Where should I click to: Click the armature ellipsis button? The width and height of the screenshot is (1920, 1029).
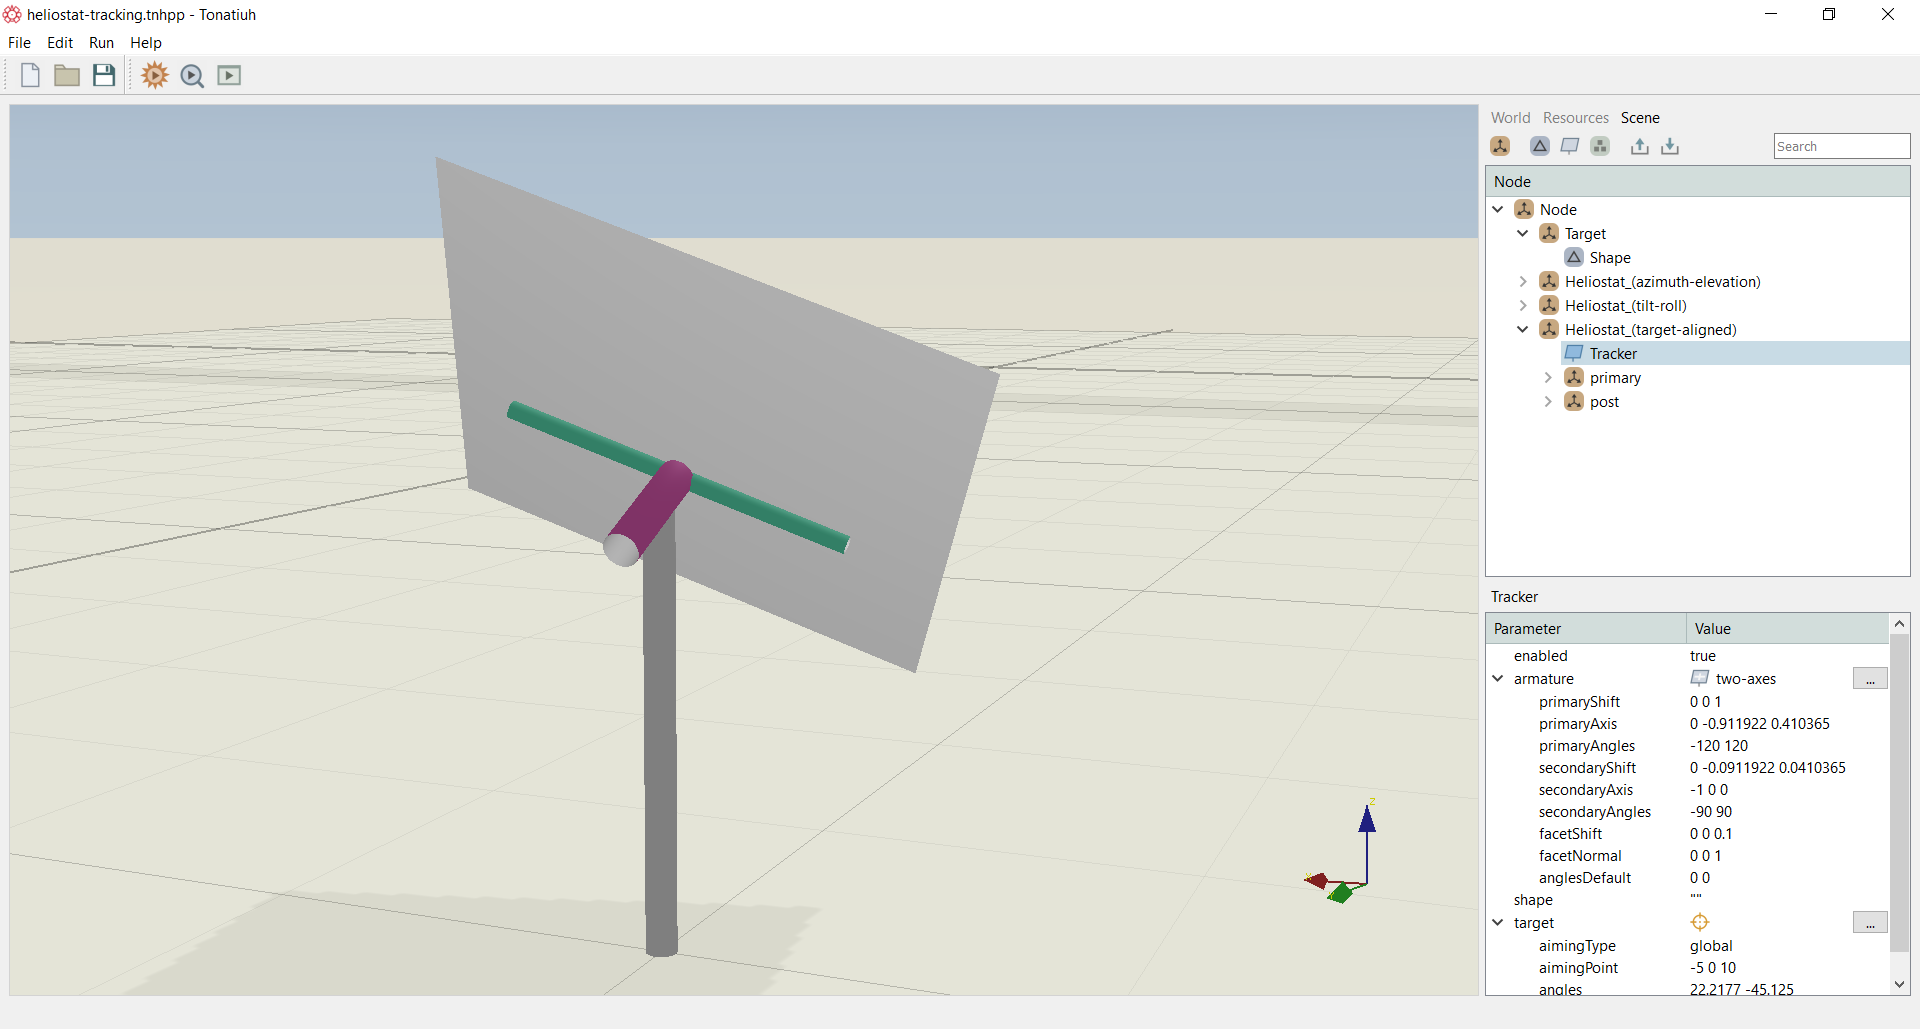[x=1870, y=679]
